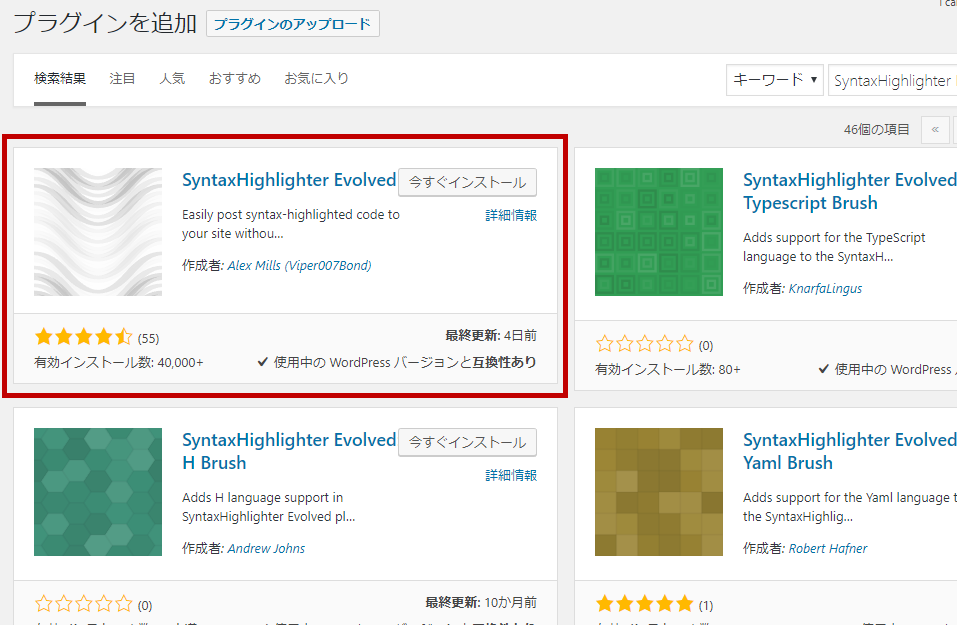Open 詳細情報 for SyntaxHighlighter Evolved
This screenshot has height=625, width=957.
pos(511,215)
